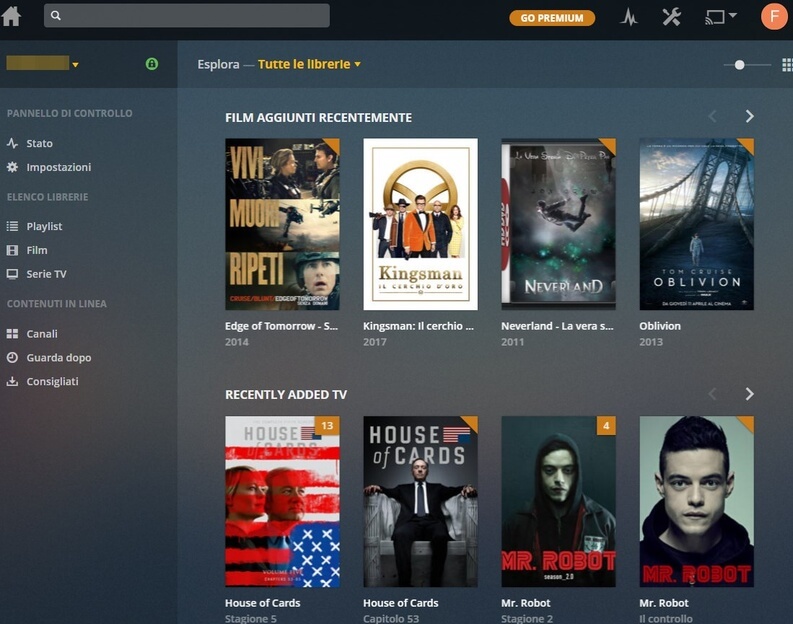The height and width of the screenshot is (624, 793).
Task: Click unwatched count badge 13 on House of Cards
Action: (327, 426)
